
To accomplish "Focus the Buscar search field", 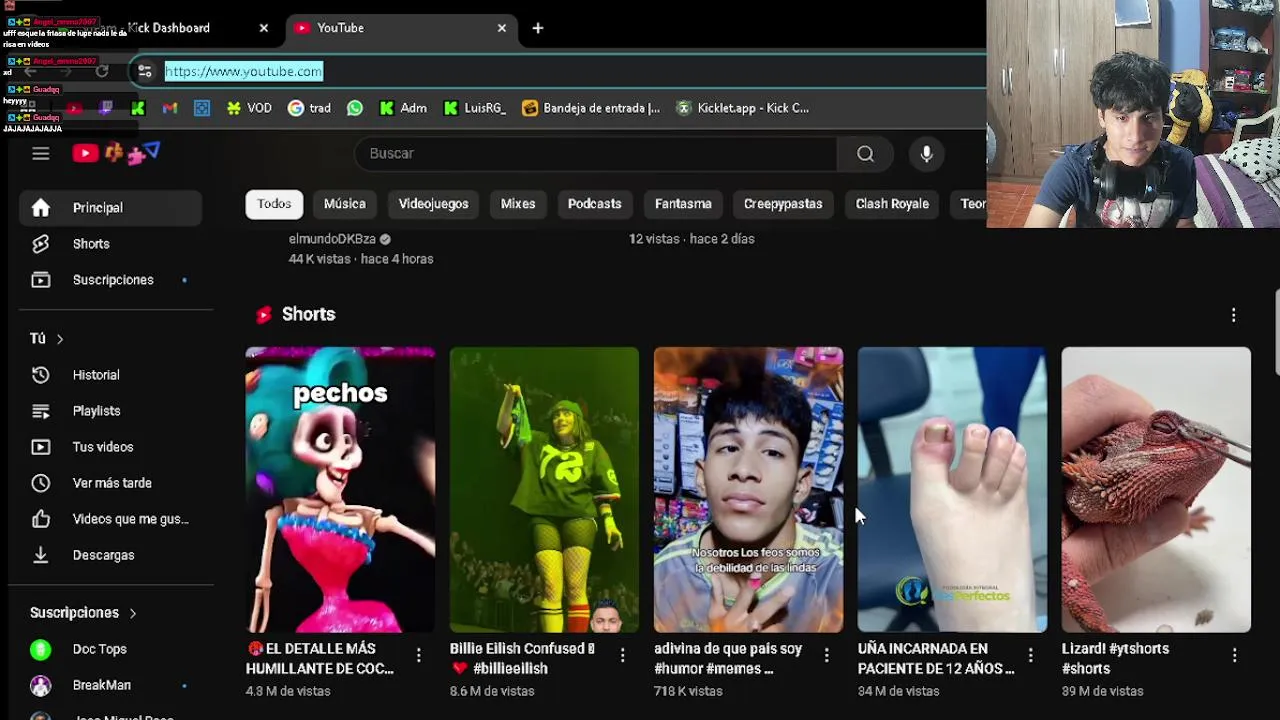I will click(x=595, y=153).
